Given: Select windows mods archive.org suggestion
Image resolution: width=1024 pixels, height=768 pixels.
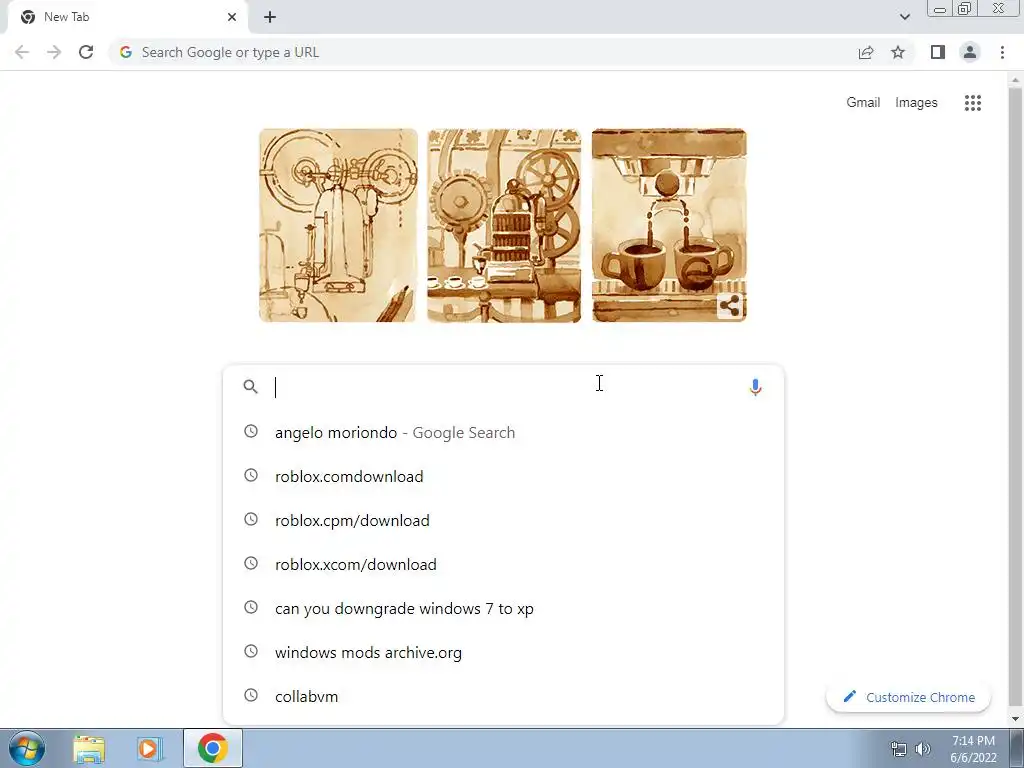Looking at the screenshot, I should 503,652.
